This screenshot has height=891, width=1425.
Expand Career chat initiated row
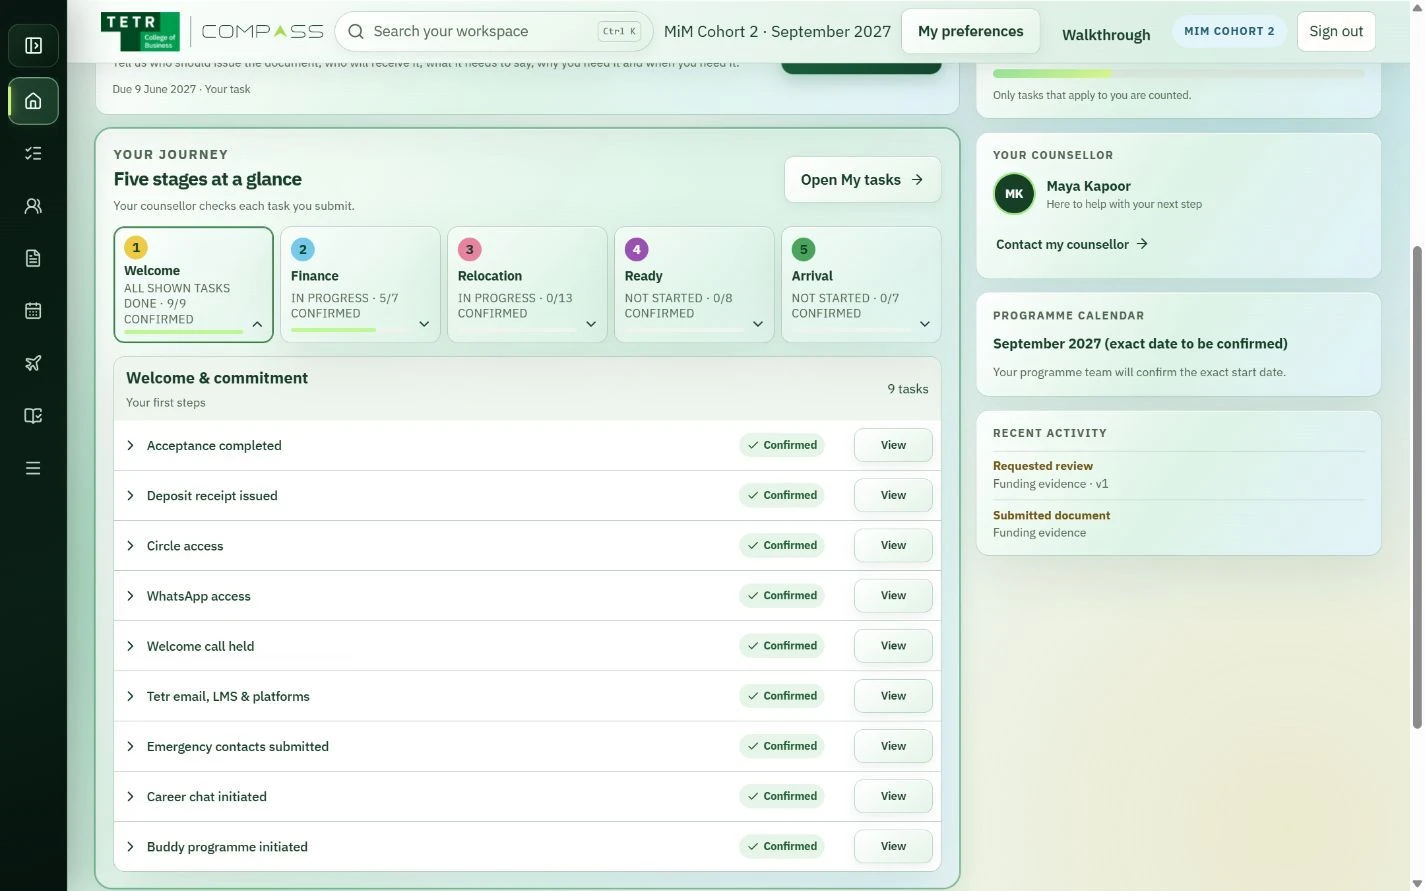pos(130,796)
